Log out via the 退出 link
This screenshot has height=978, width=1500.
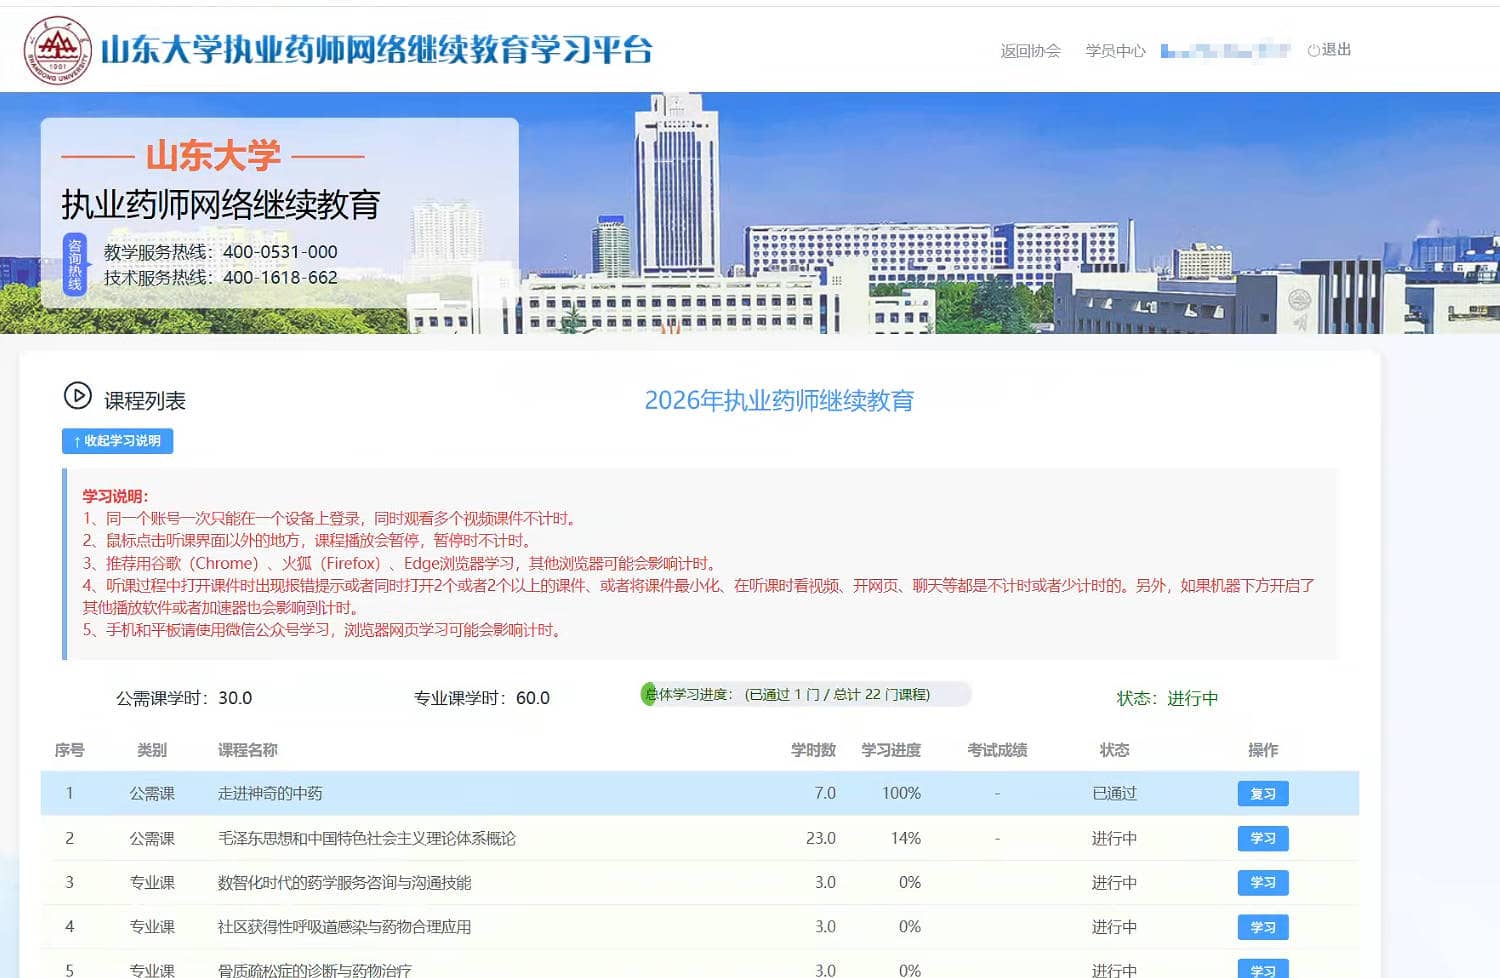tap(1329, 50)
